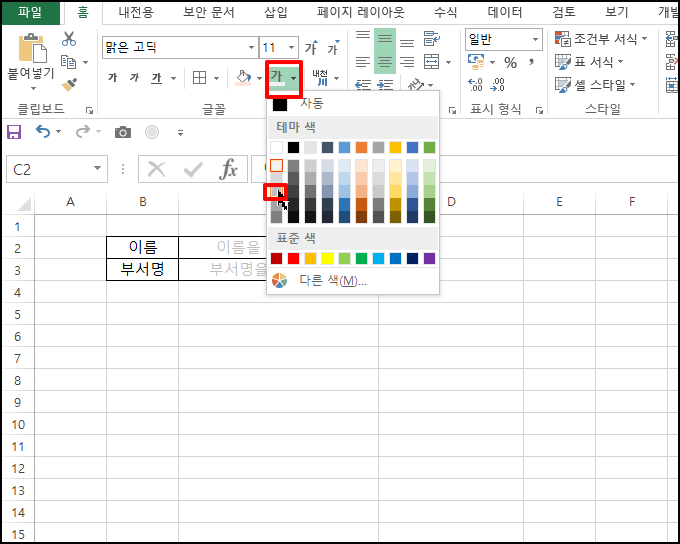Click the decrease font size icon
The height and width of the screenshot is (544, 680).
(x=333, y=47)
